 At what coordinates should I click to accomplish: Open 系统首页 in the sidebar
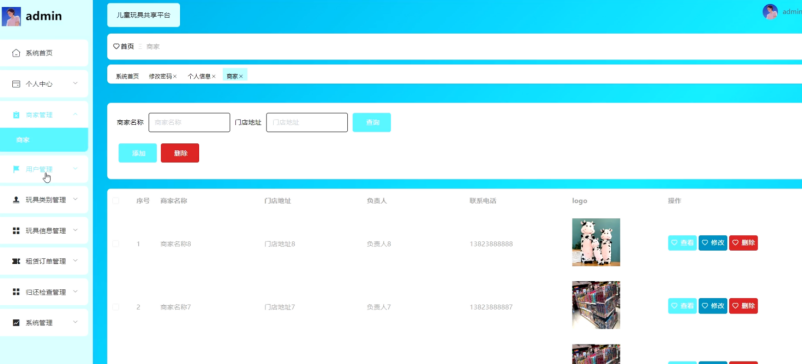pos(44,53)
